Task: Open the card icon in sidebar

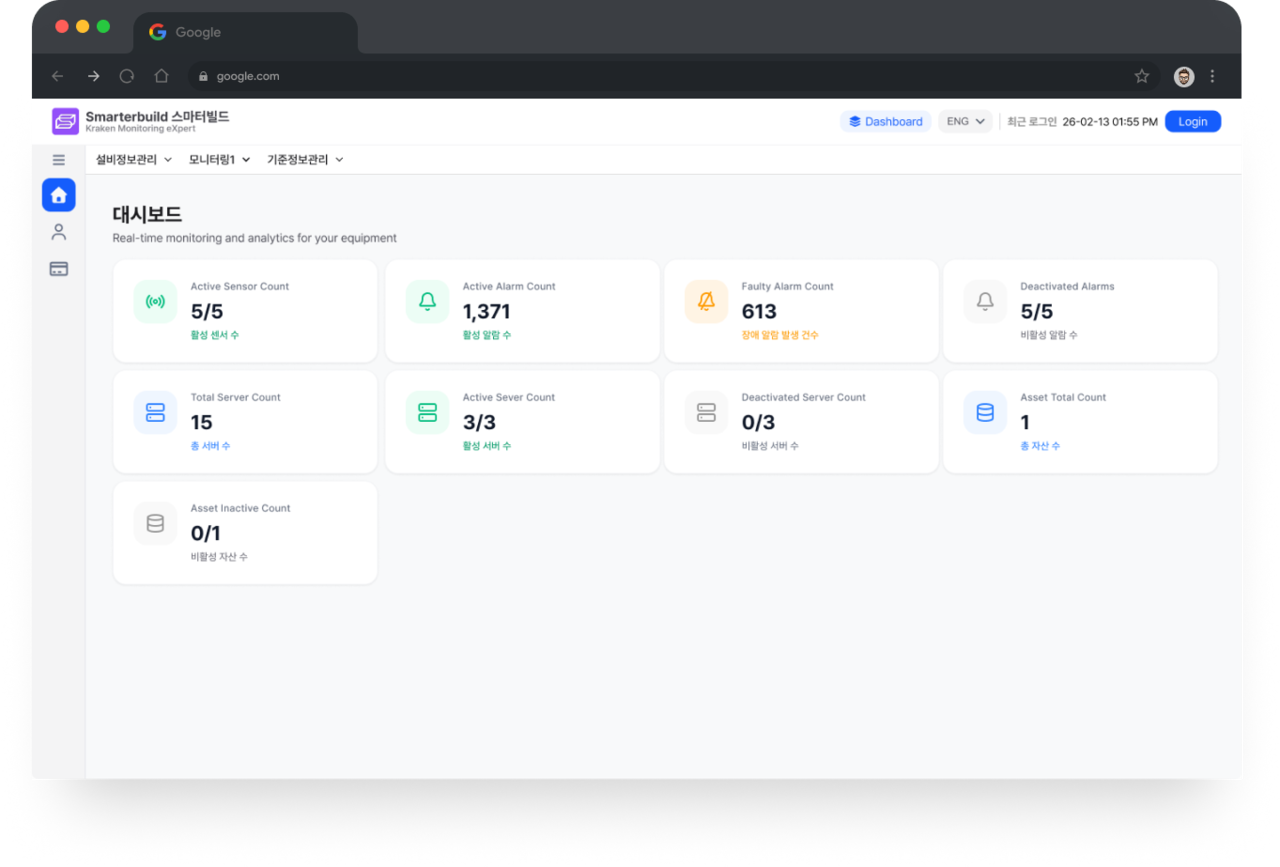Action: (x=59, y=269)
